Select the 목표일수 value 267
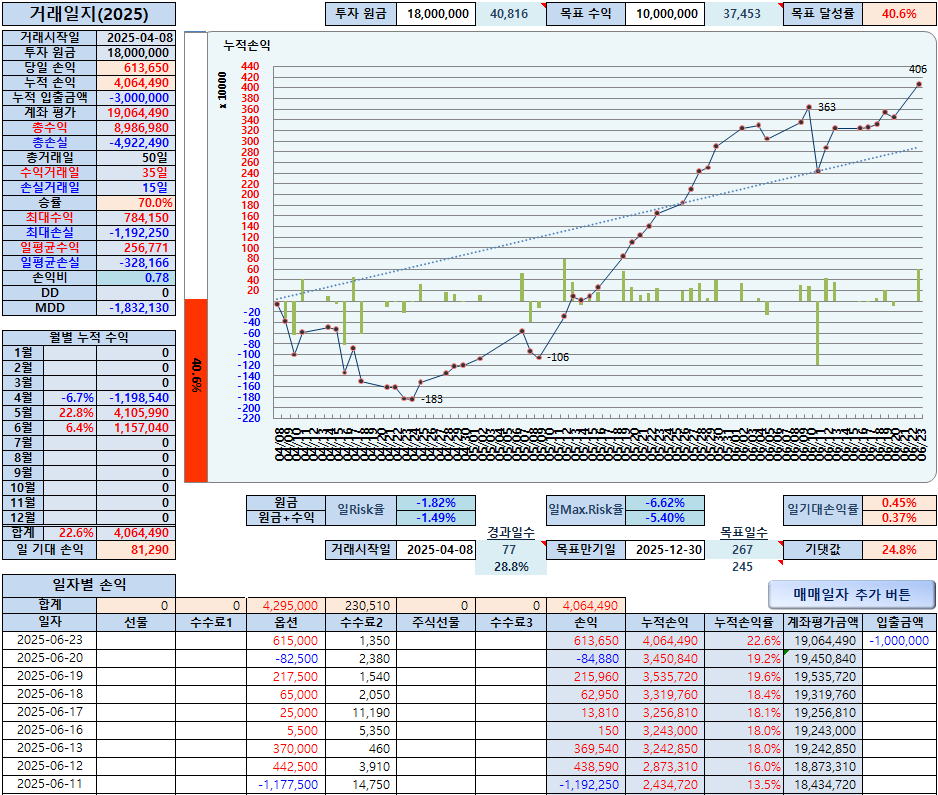The height and width of the screenshot is (795, 938). click(x=744, y=549)
